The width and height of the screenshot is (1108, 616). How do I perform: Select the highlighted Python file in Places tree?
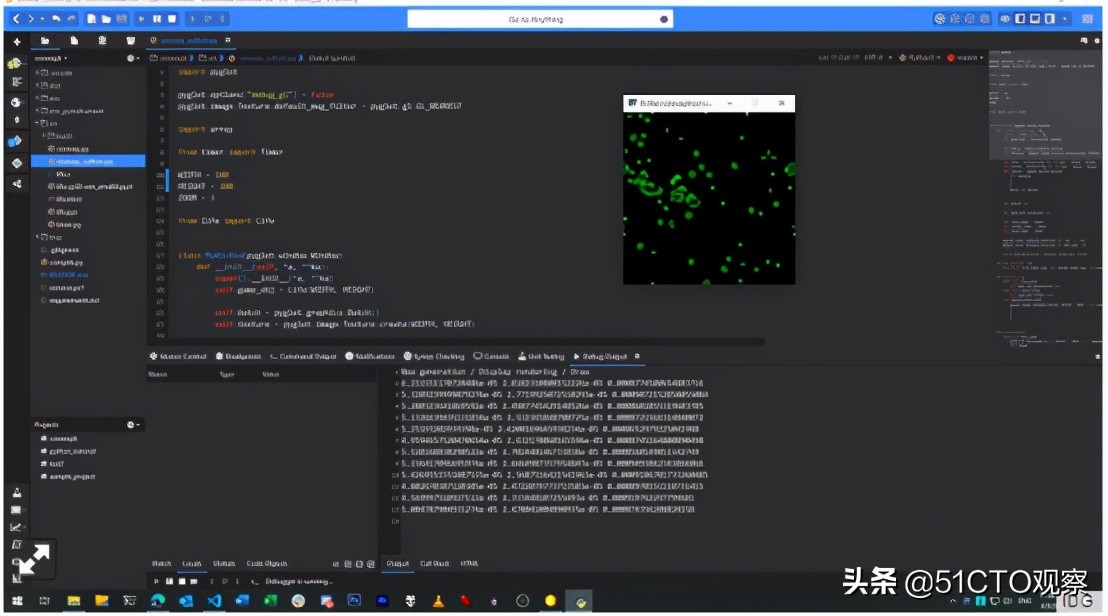click(88, 161)
